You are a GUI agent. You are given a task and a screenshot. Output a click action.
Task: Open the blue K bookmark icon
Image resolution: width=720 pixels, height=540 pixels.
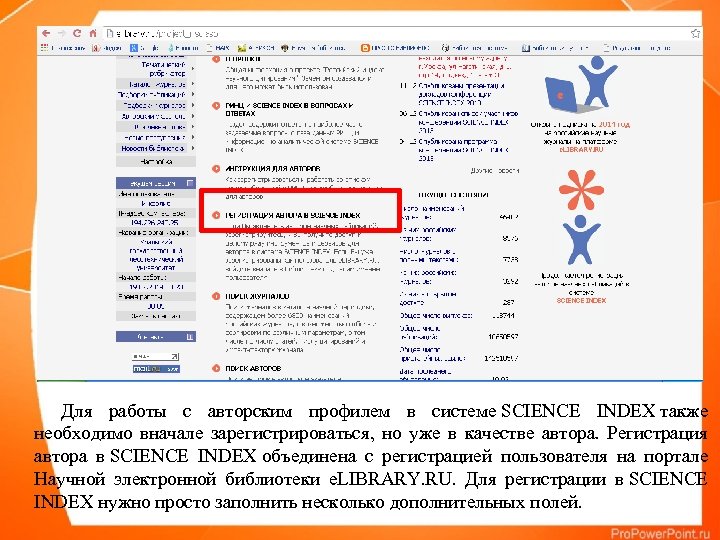click(134, 47)
